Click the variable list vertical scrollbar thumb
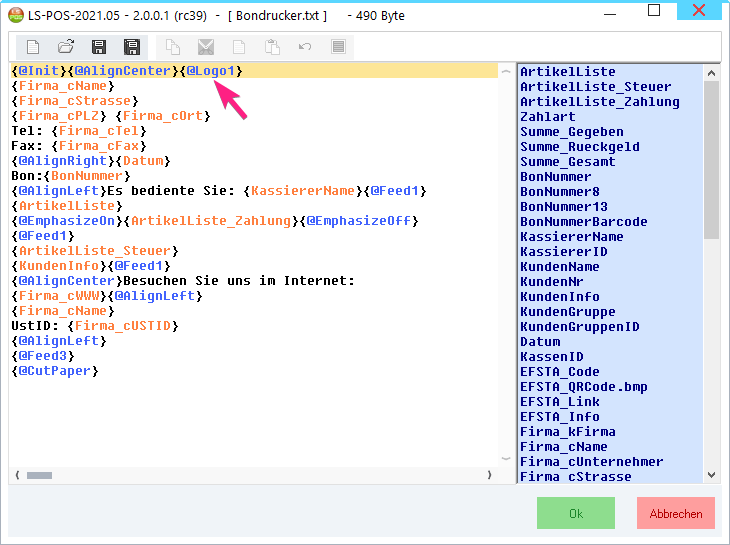 [x=711, y=160]
